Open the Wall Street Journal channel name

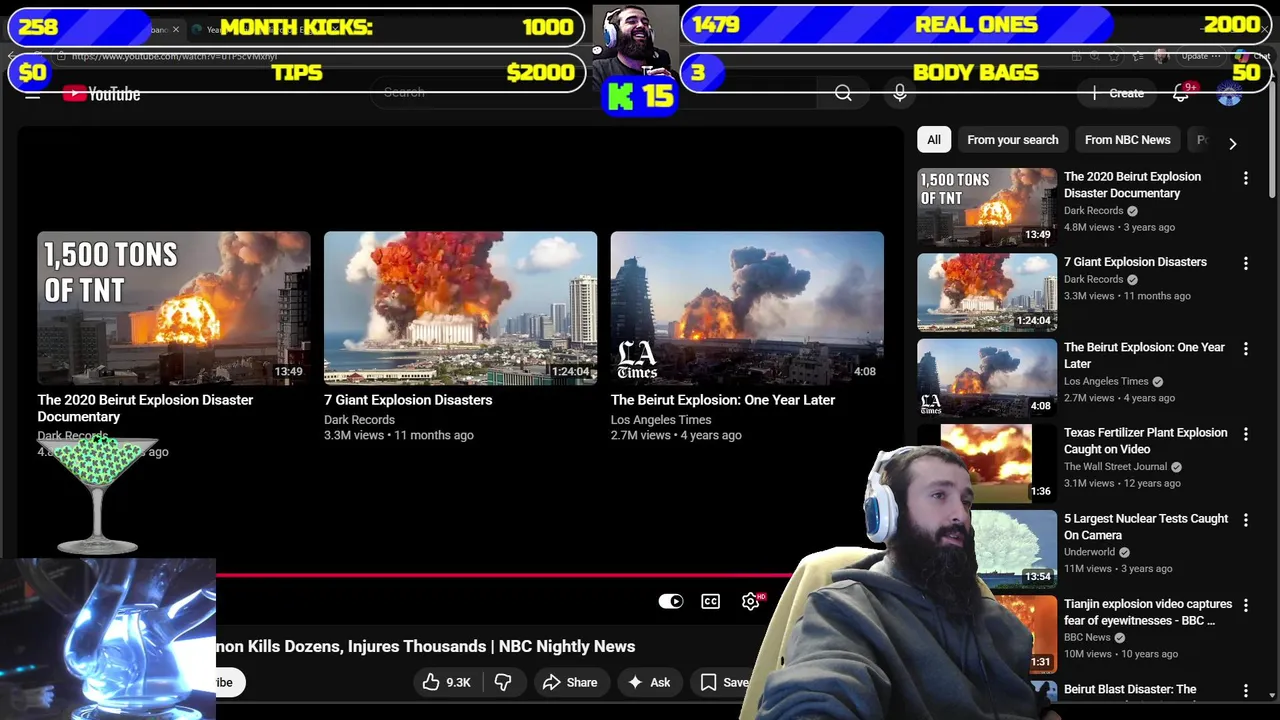pyautogui.click(x=1115, y=467)
